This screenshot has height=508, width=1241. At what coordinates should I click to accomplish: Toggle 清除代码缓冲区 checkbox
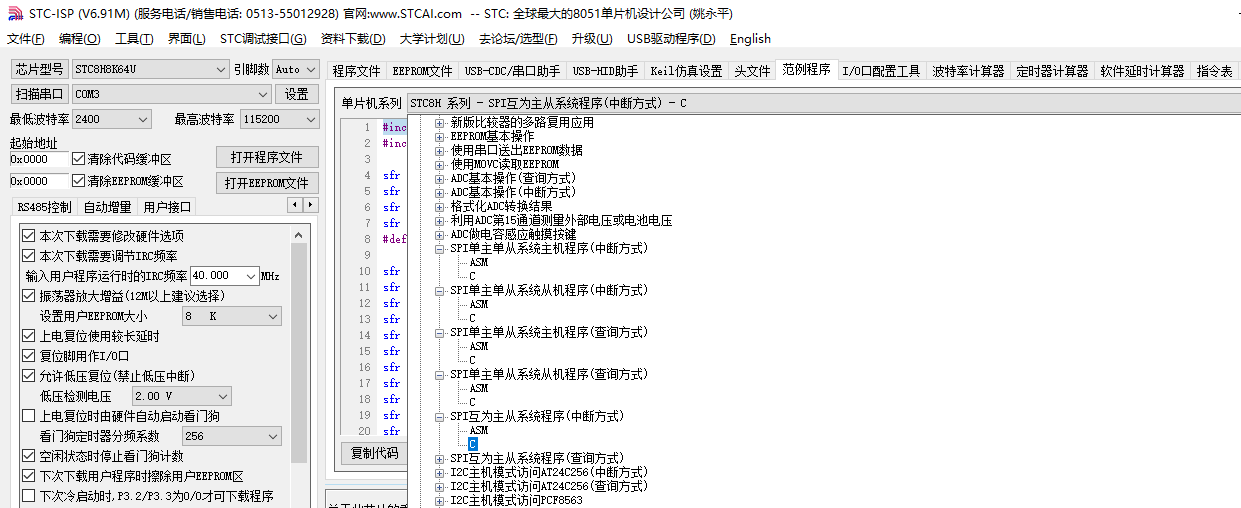79,159
